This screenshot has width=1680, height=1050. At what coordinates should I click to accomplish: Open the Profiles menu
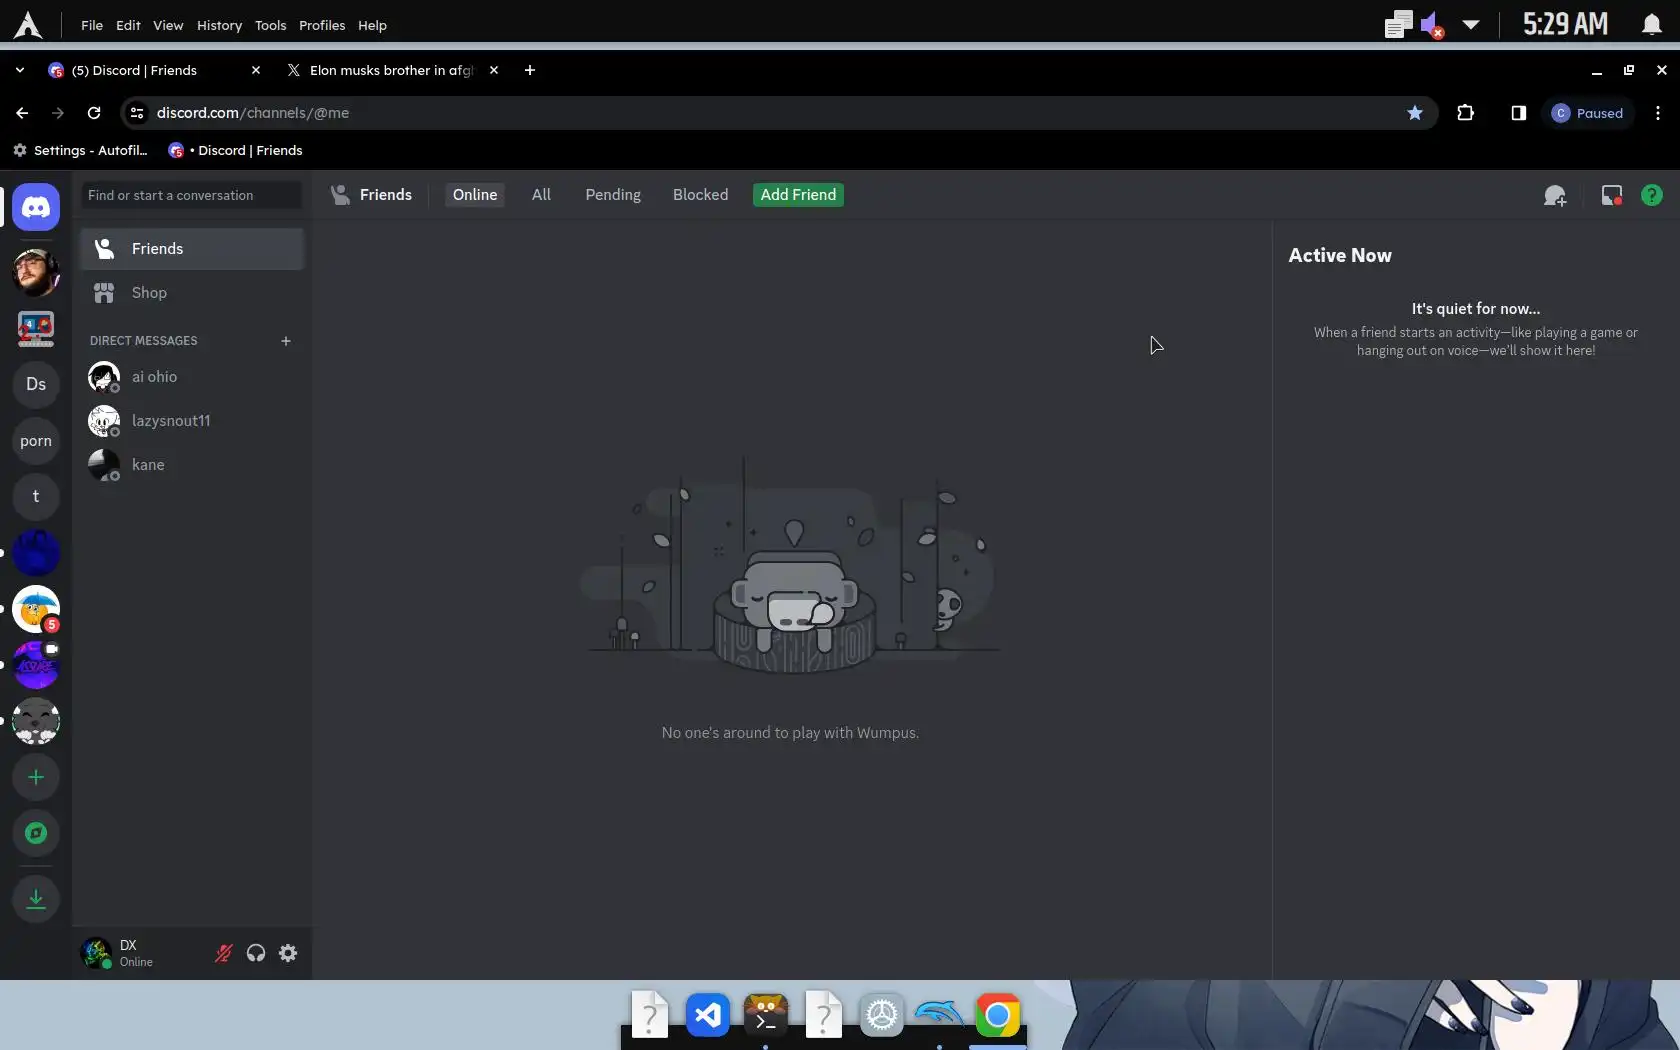click(x=322, y=25)
